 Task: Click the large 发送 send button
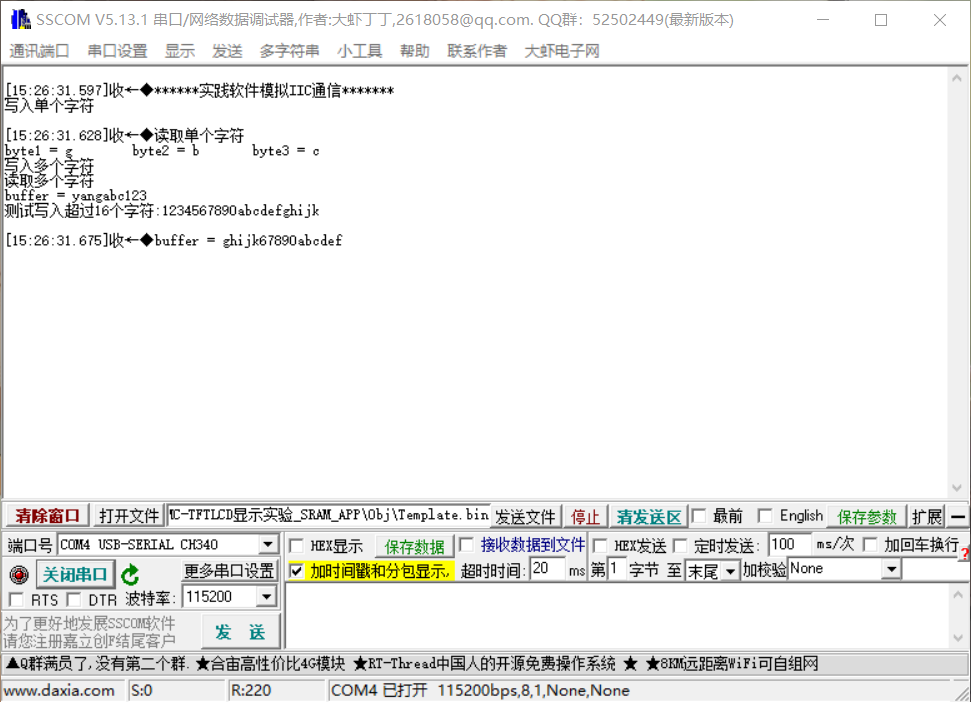241,632
